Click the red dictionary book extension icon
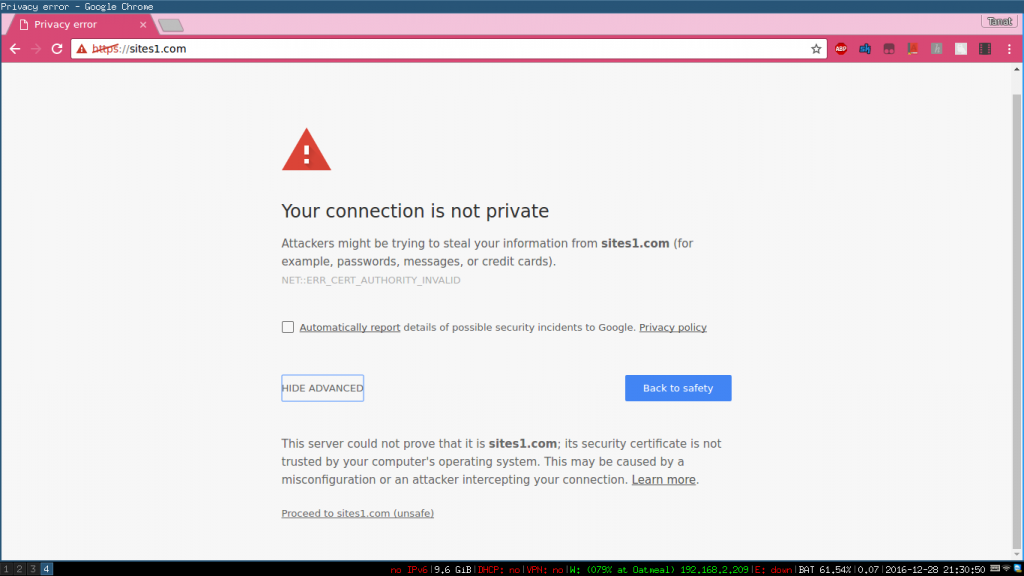Screen dimensions: 1024x576 (913, 49)
